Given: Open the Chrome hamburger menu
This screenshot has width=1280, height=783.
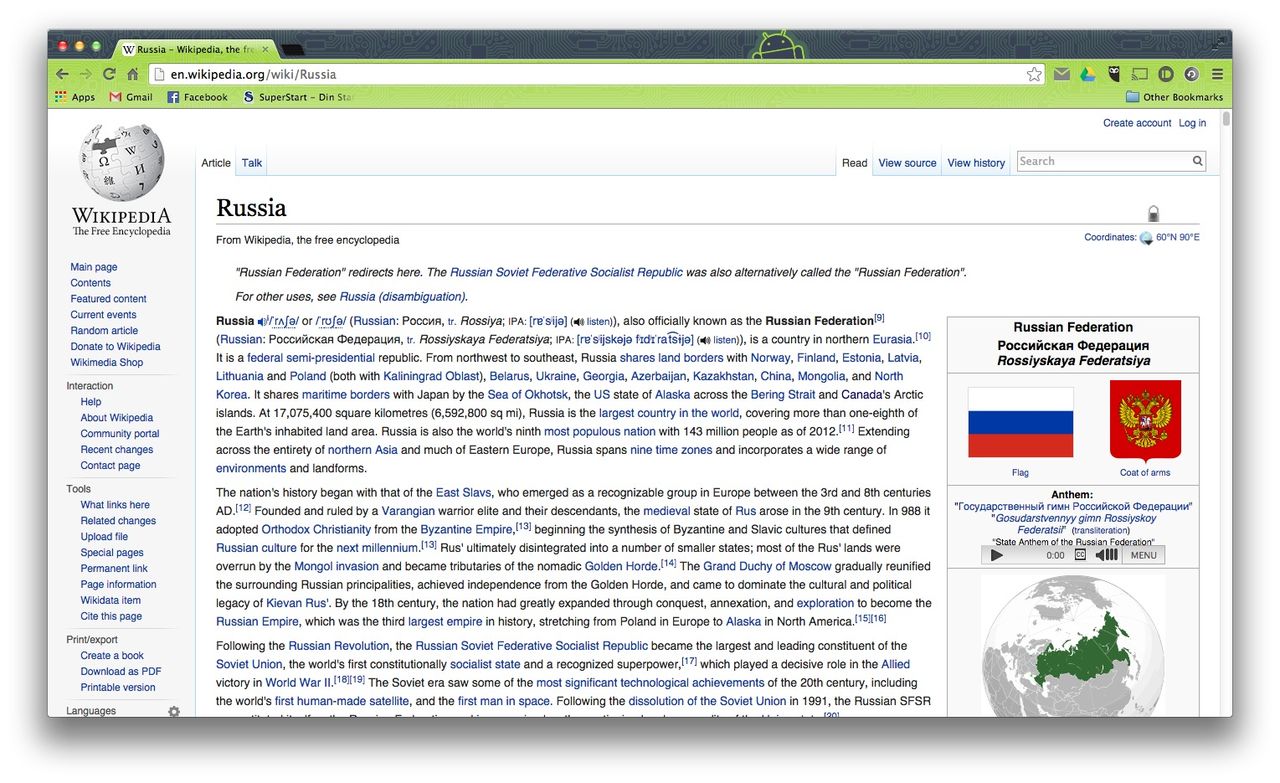Looking at the screenshot, I should click(x=1217, y=74).
